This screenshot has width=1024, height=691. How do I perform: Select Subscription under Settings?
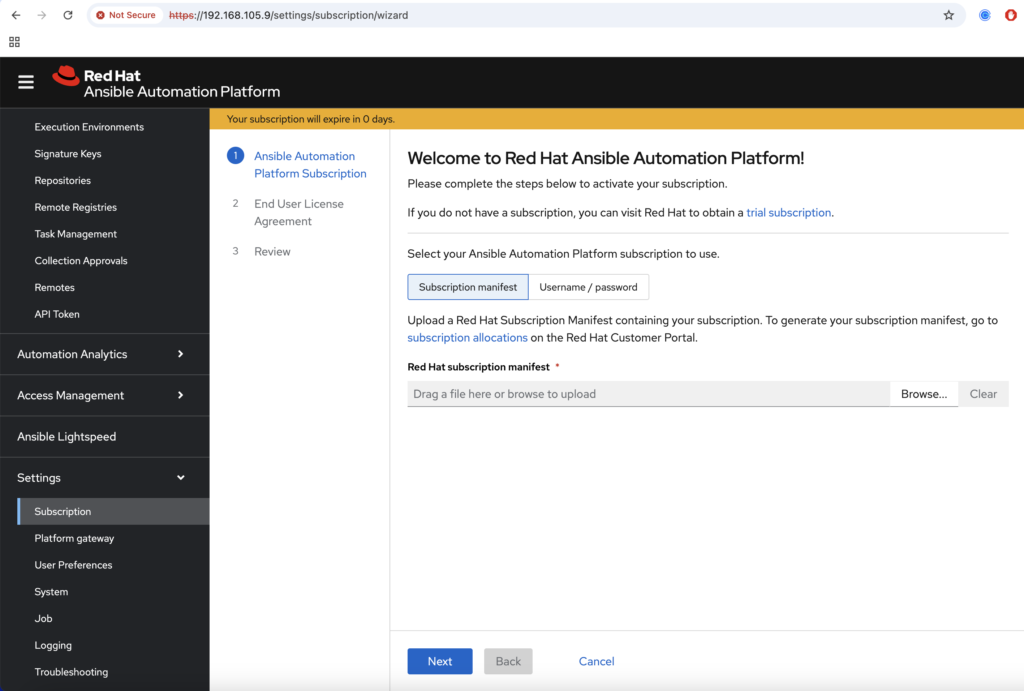tap(114, 511)
